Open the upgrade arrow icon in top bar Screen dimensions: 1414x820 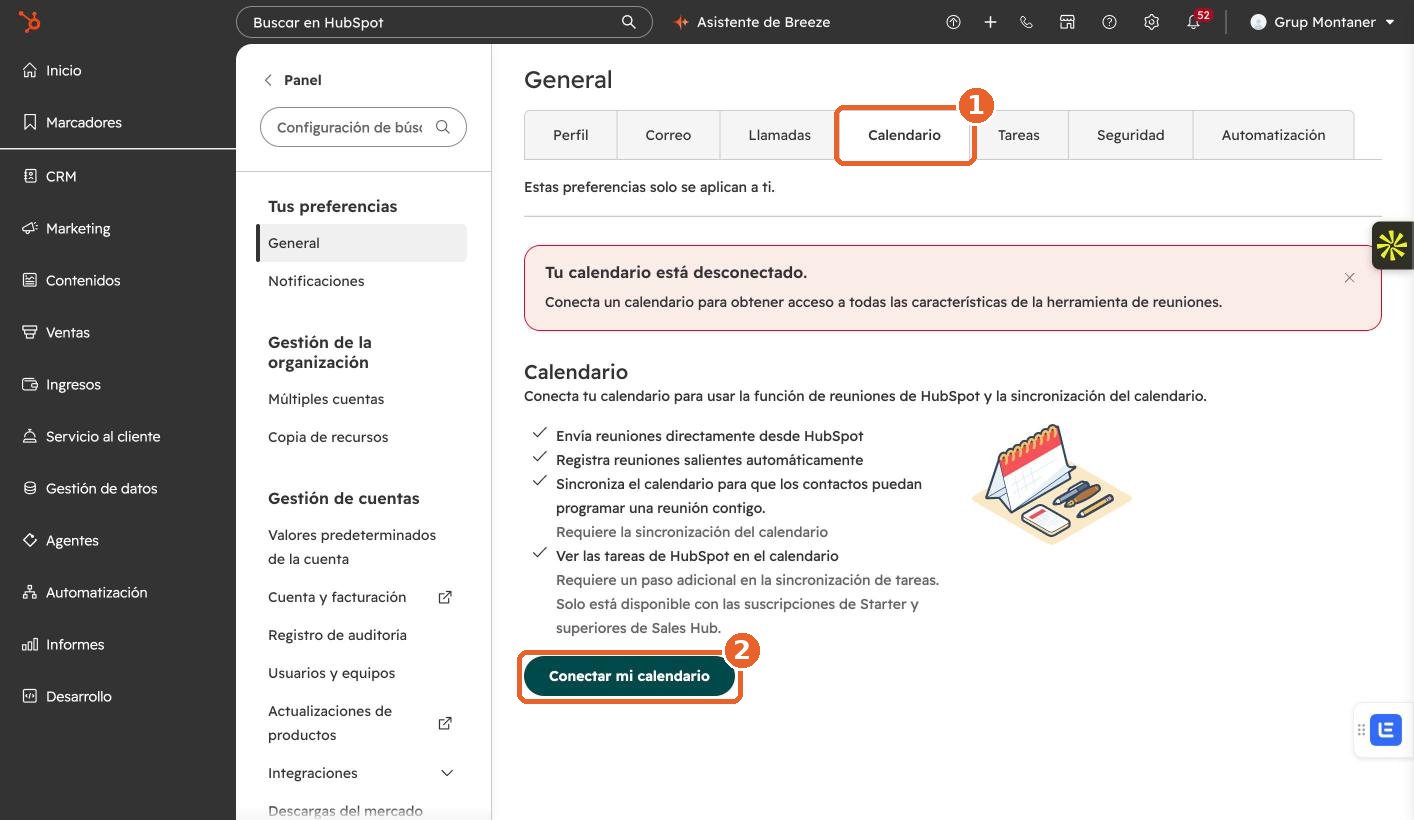pos(953,22)
